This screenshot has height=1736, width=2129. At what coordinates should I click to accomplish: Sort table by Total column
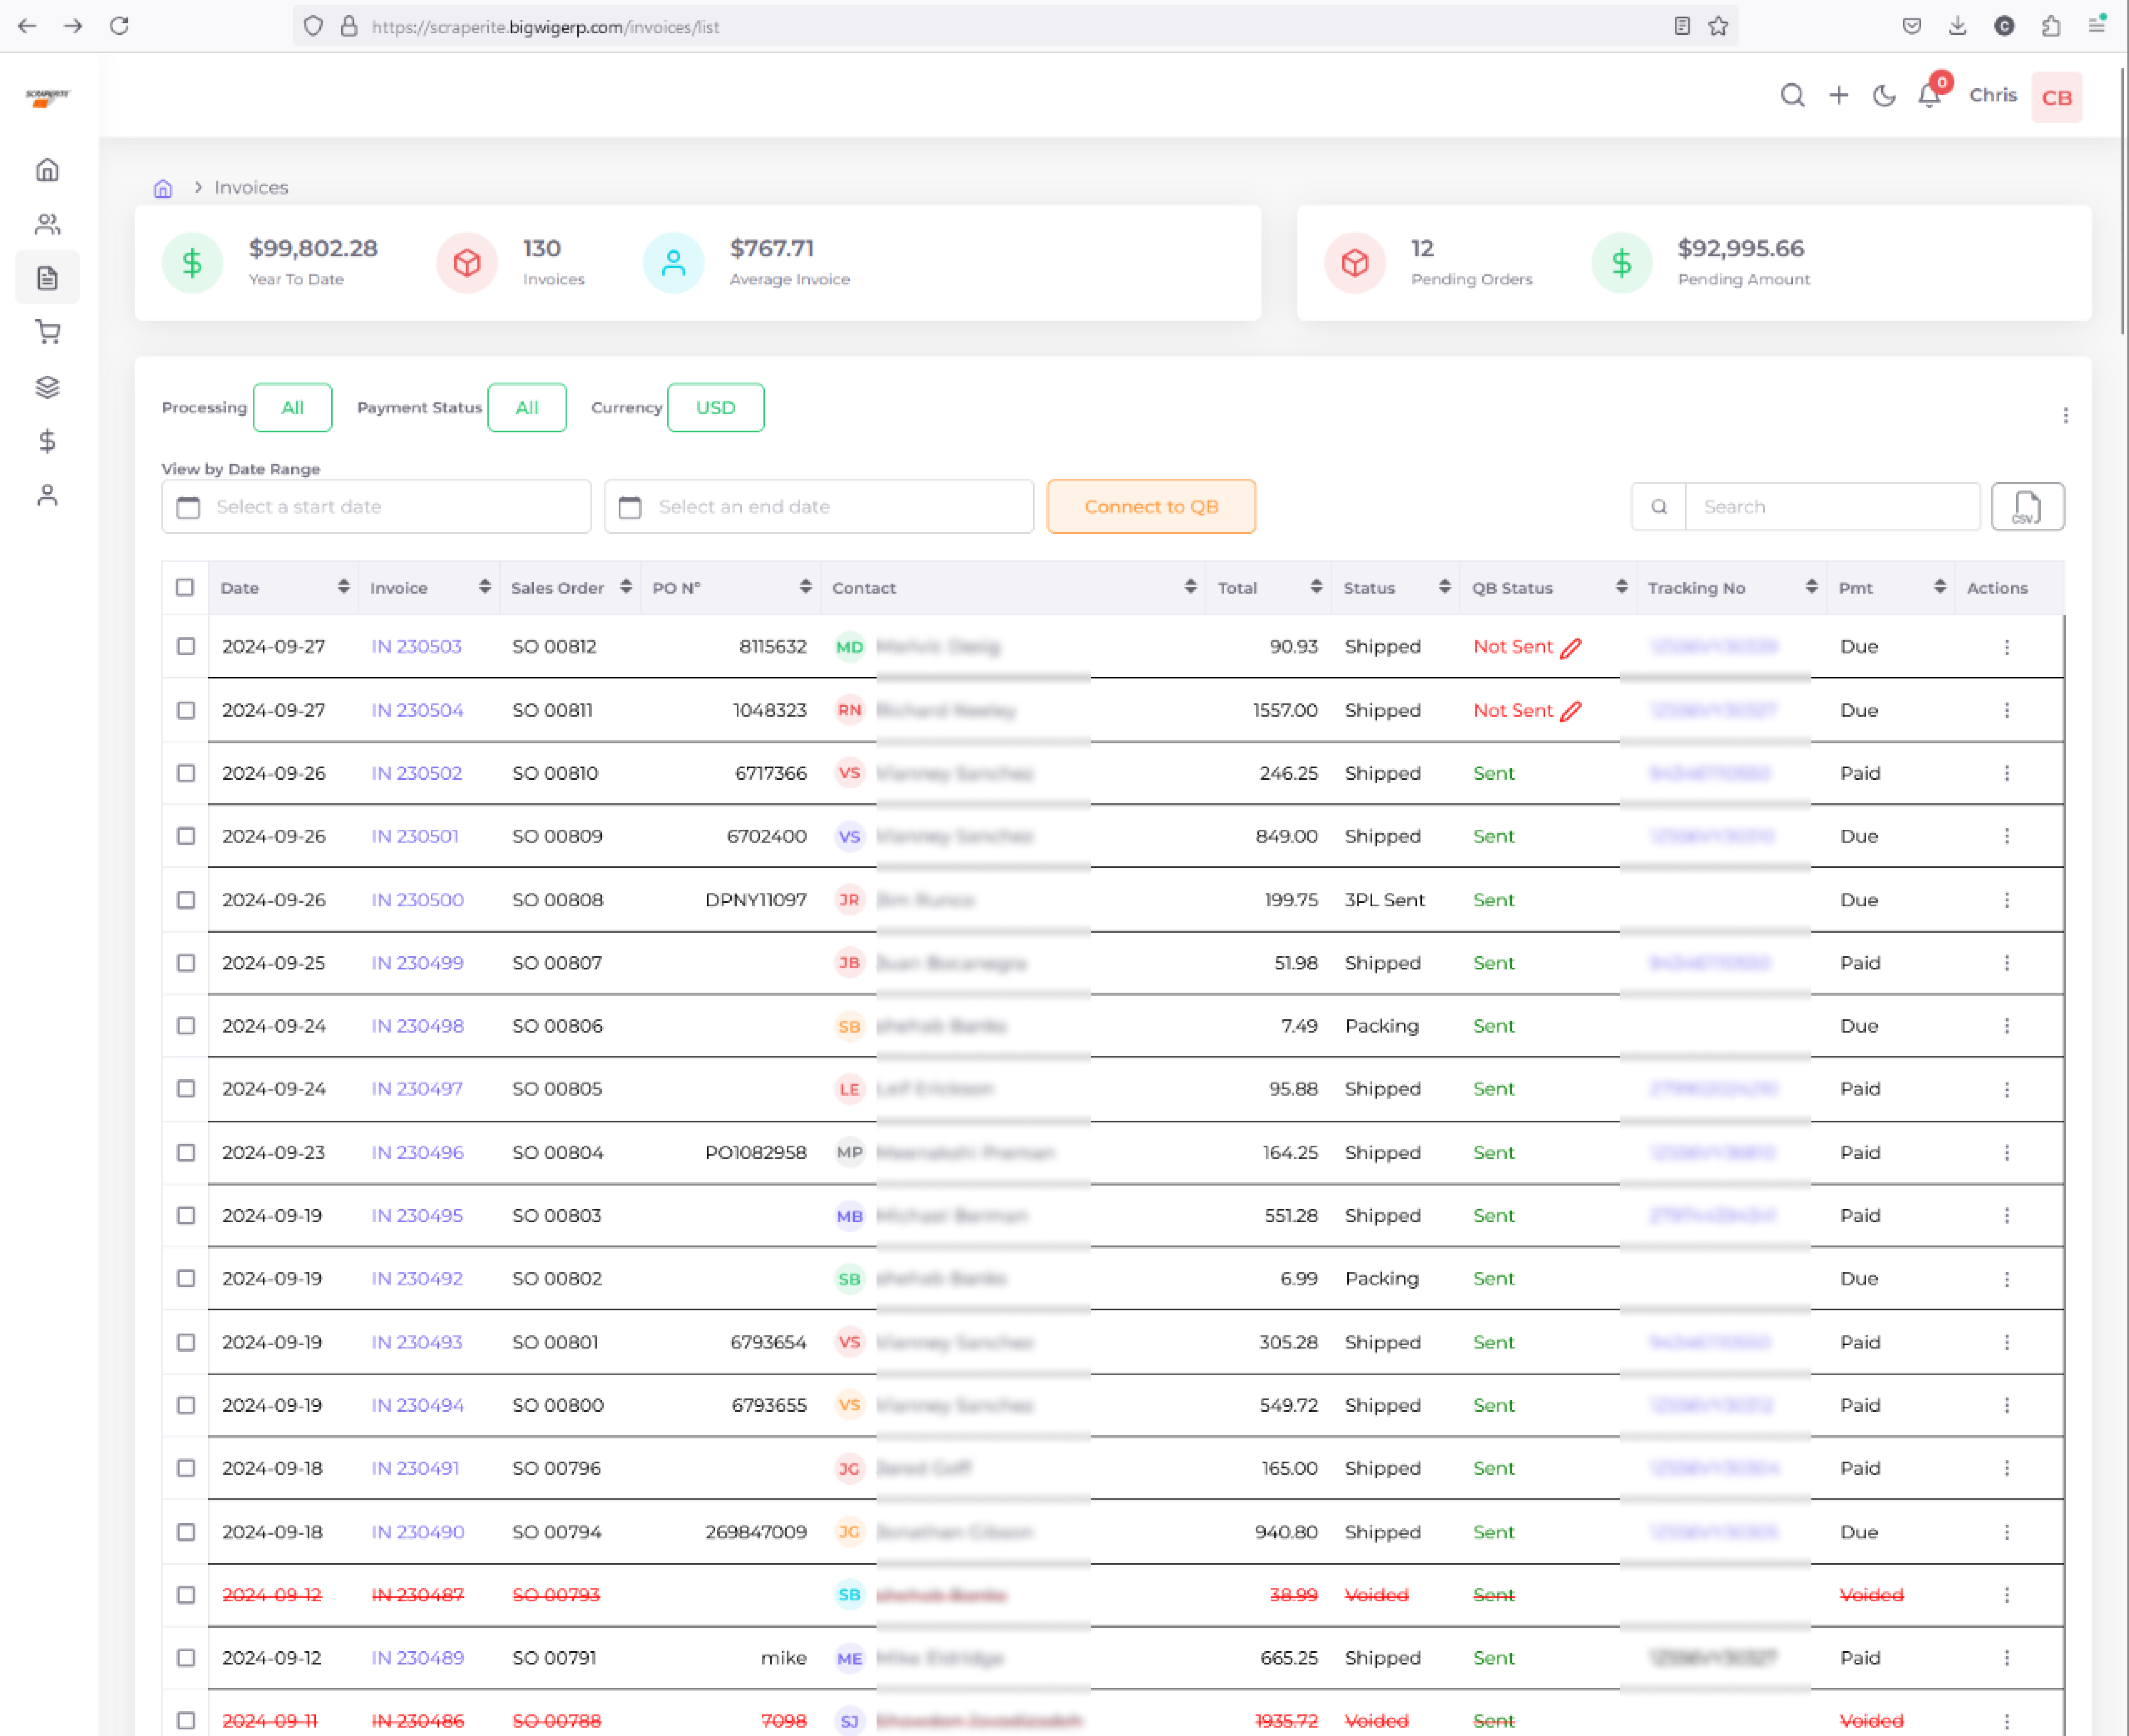click(x=1316, y=587)
